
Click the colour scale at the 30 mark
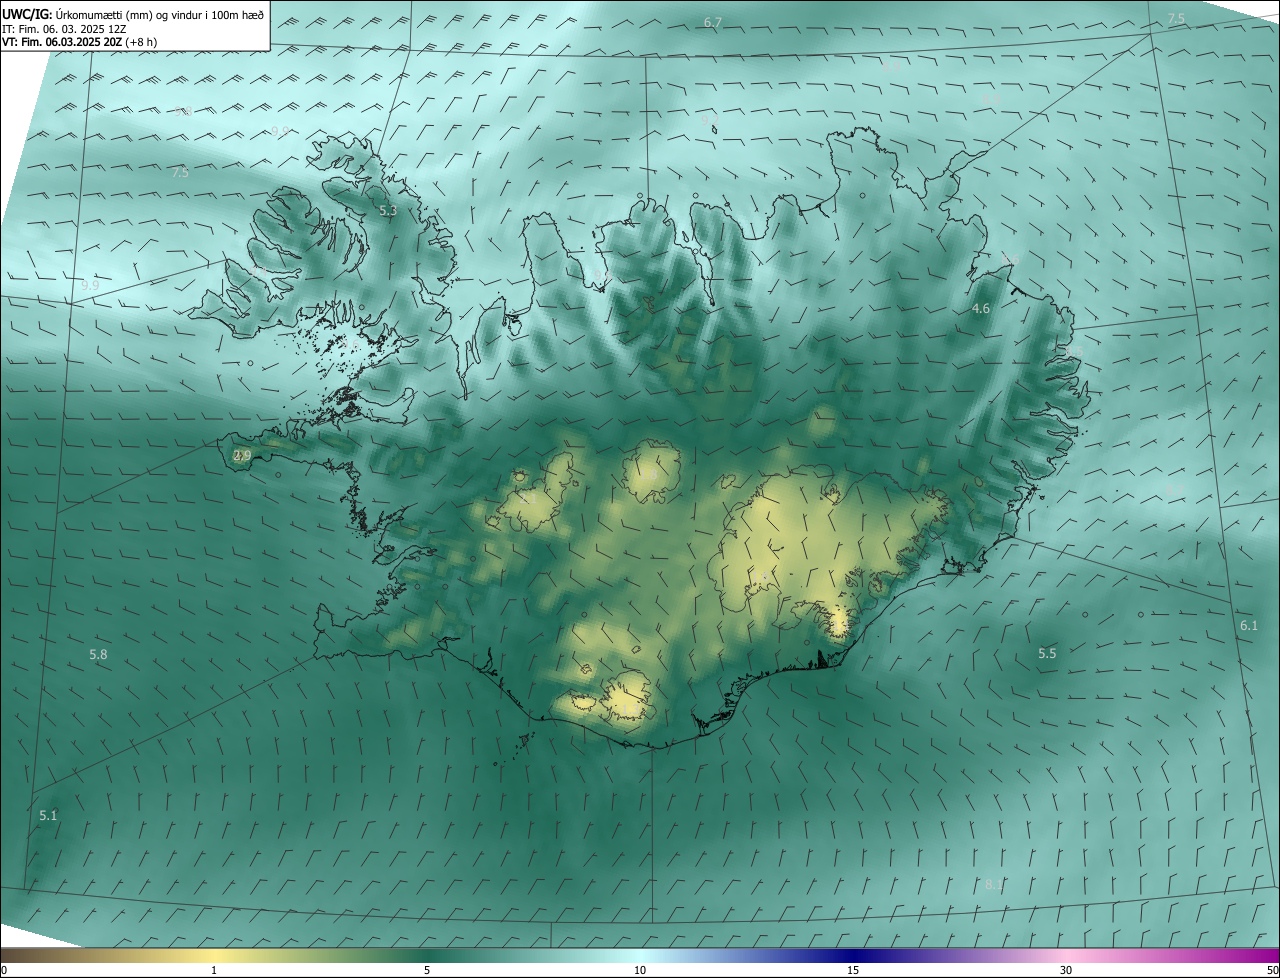coord(1066,971)
